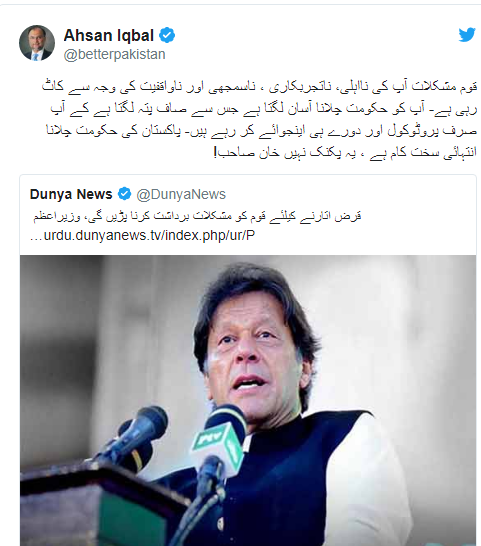This screenshot has height=546, width=481.
Task: Click the green PTV microphone in photo
Action: click(x=218, y=442)
